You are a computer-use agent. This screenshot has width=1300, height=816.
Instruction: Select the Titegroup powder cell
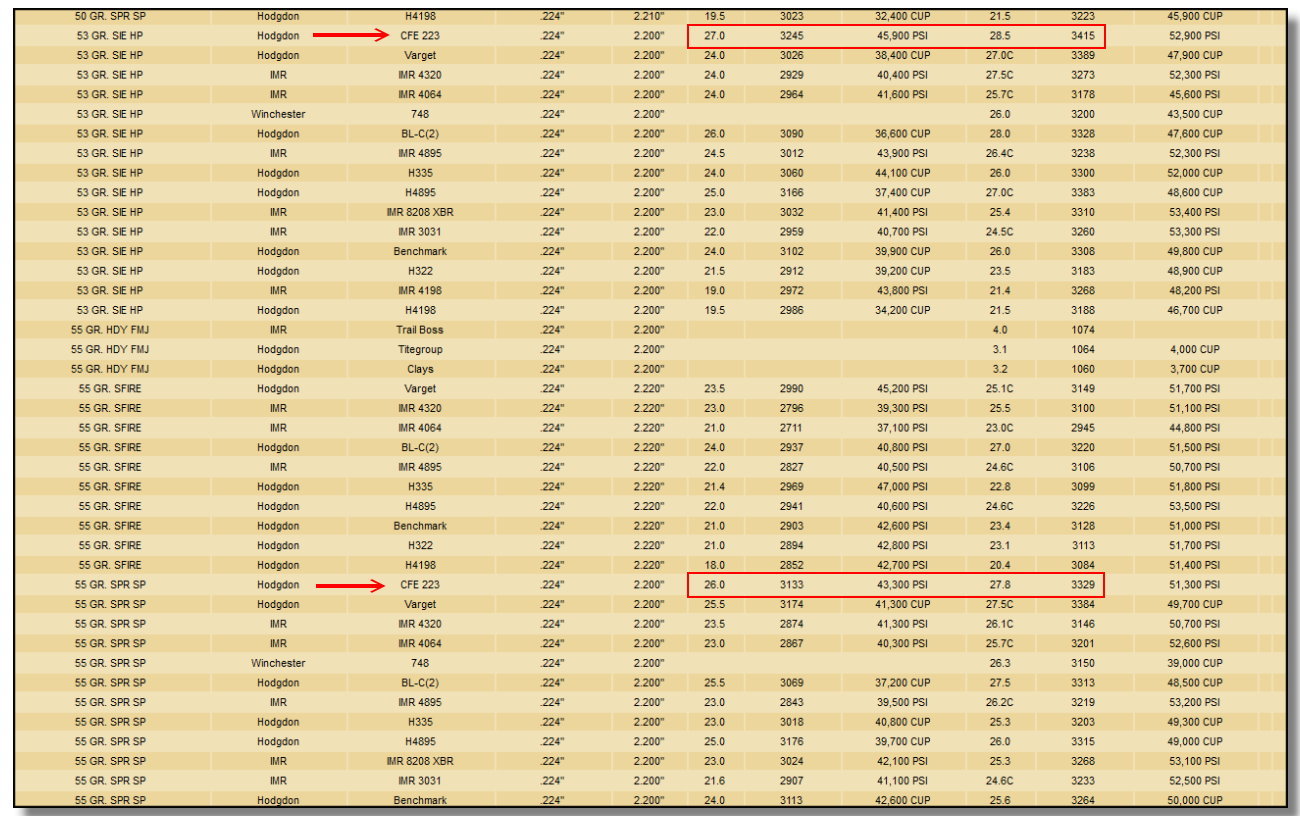pos(419,350)
